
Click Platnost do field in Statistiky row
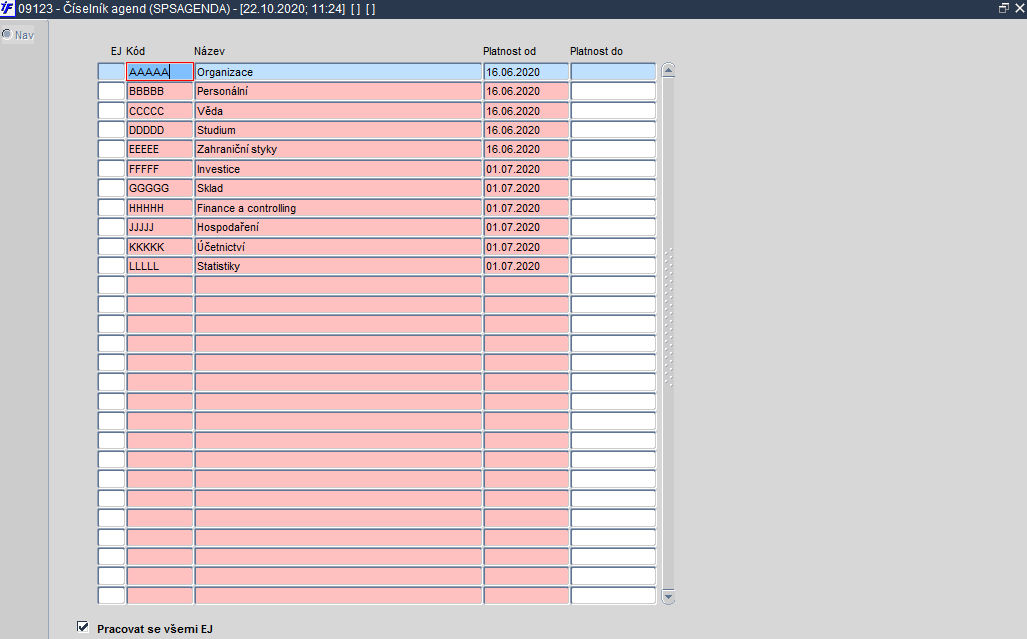click(613, 266)
